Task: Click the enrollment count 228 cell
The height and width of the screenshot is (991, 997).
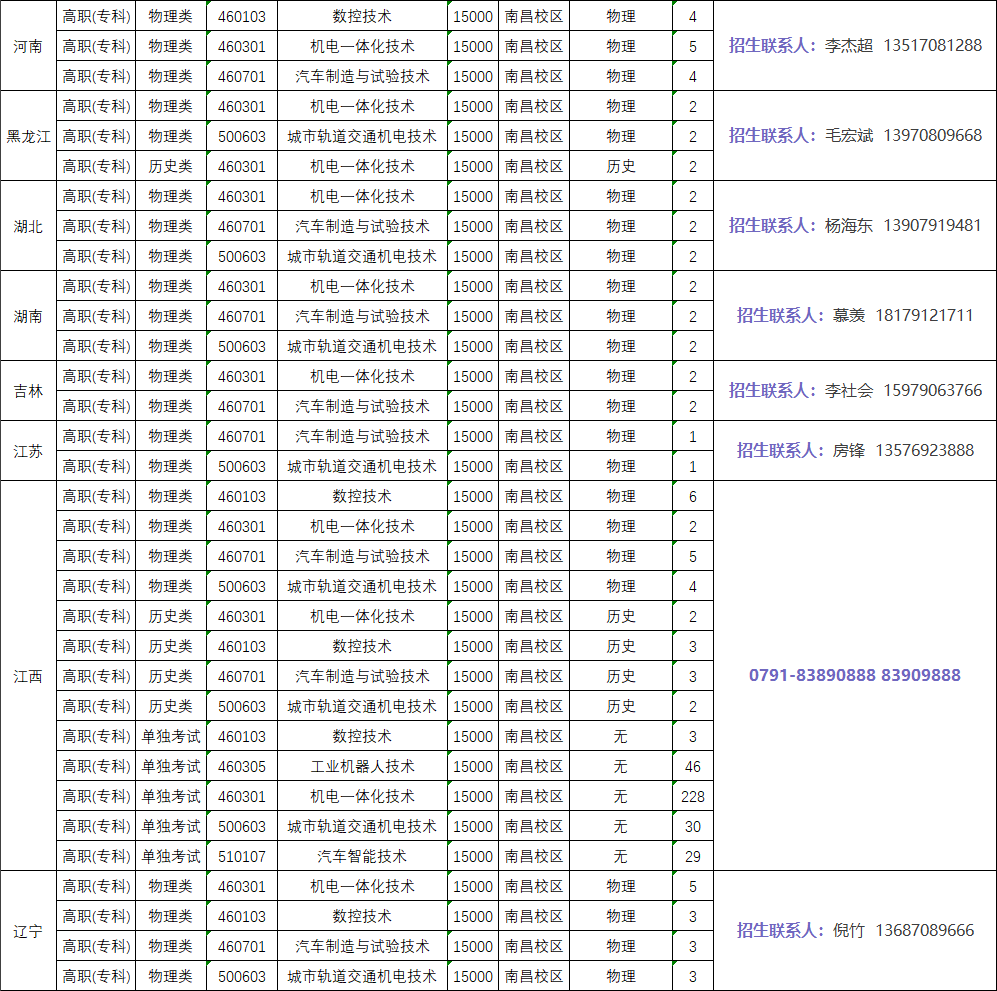Action: tap(692, 797)
